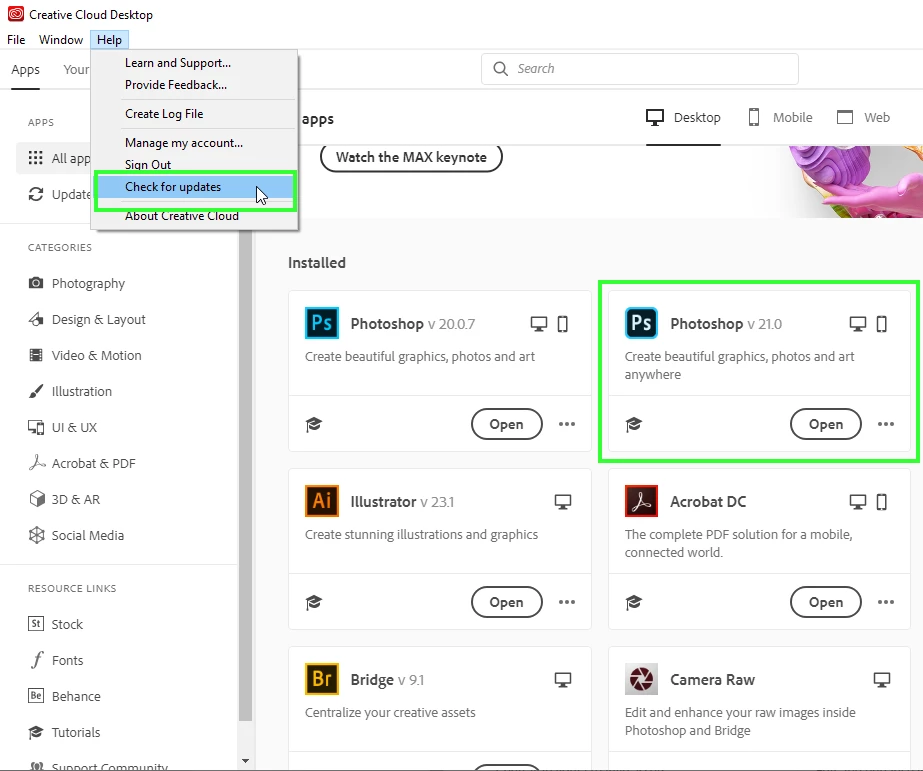Viewport: 923px width, 771px height.
Task: Click the Stock St icon
Action: pyautogui.click(x=36, y=624)
